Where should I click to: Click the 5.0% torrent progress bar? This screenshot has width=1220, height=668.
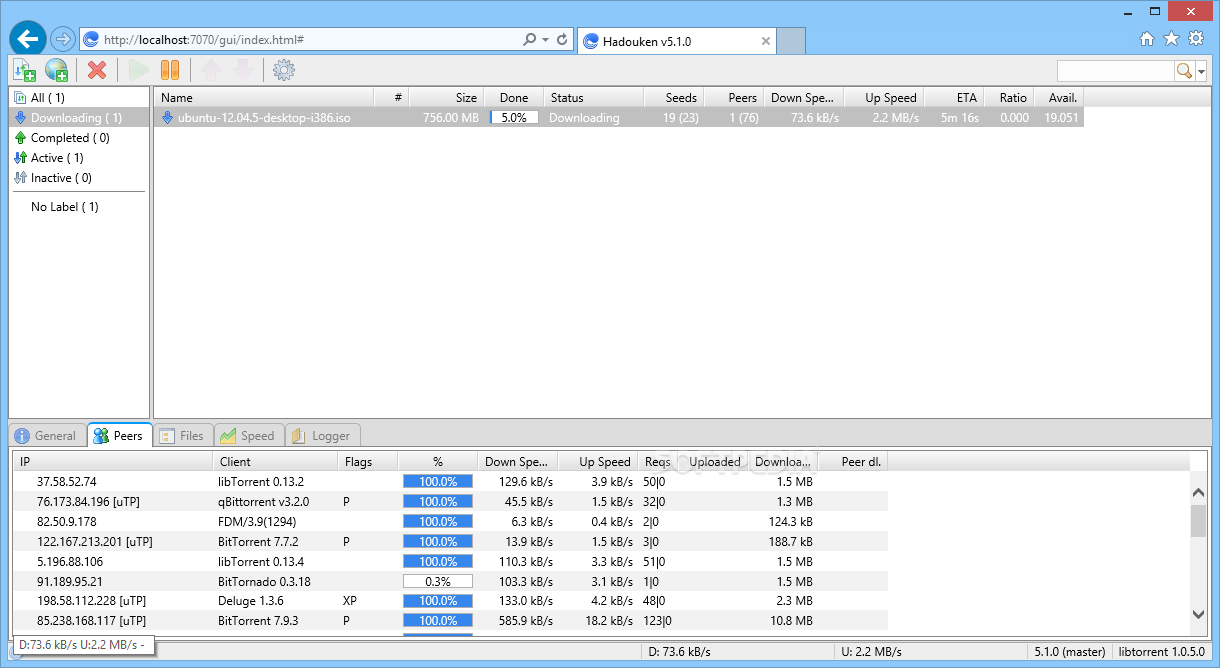coord(514,118)
